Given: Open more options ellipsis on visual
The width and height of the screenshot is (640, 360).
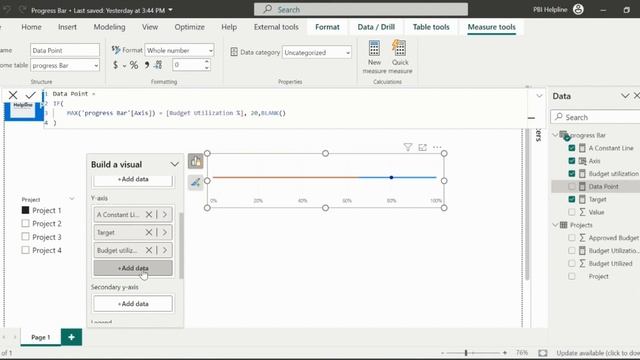Looking at the screenshot, I should pyautogui.click(x=437, y=147).
